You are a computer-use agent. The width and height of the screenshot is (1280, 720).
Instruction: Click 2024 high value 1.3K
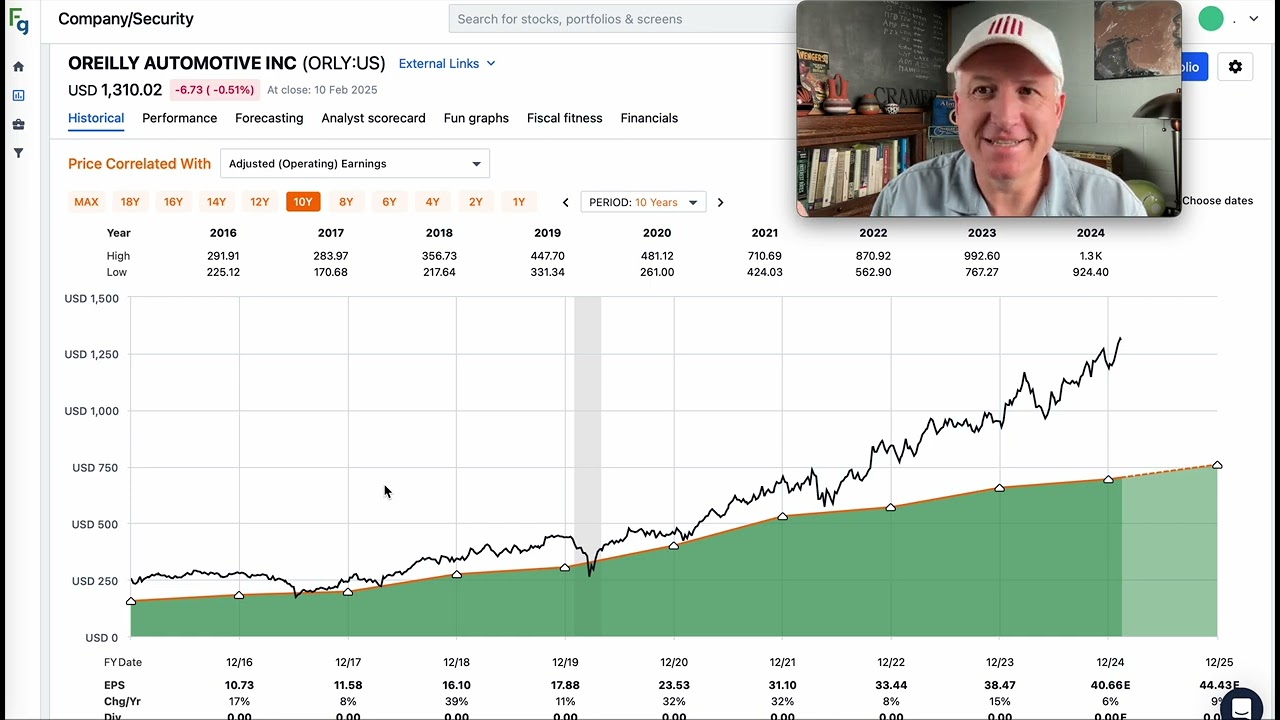[x=1090, y=256]
